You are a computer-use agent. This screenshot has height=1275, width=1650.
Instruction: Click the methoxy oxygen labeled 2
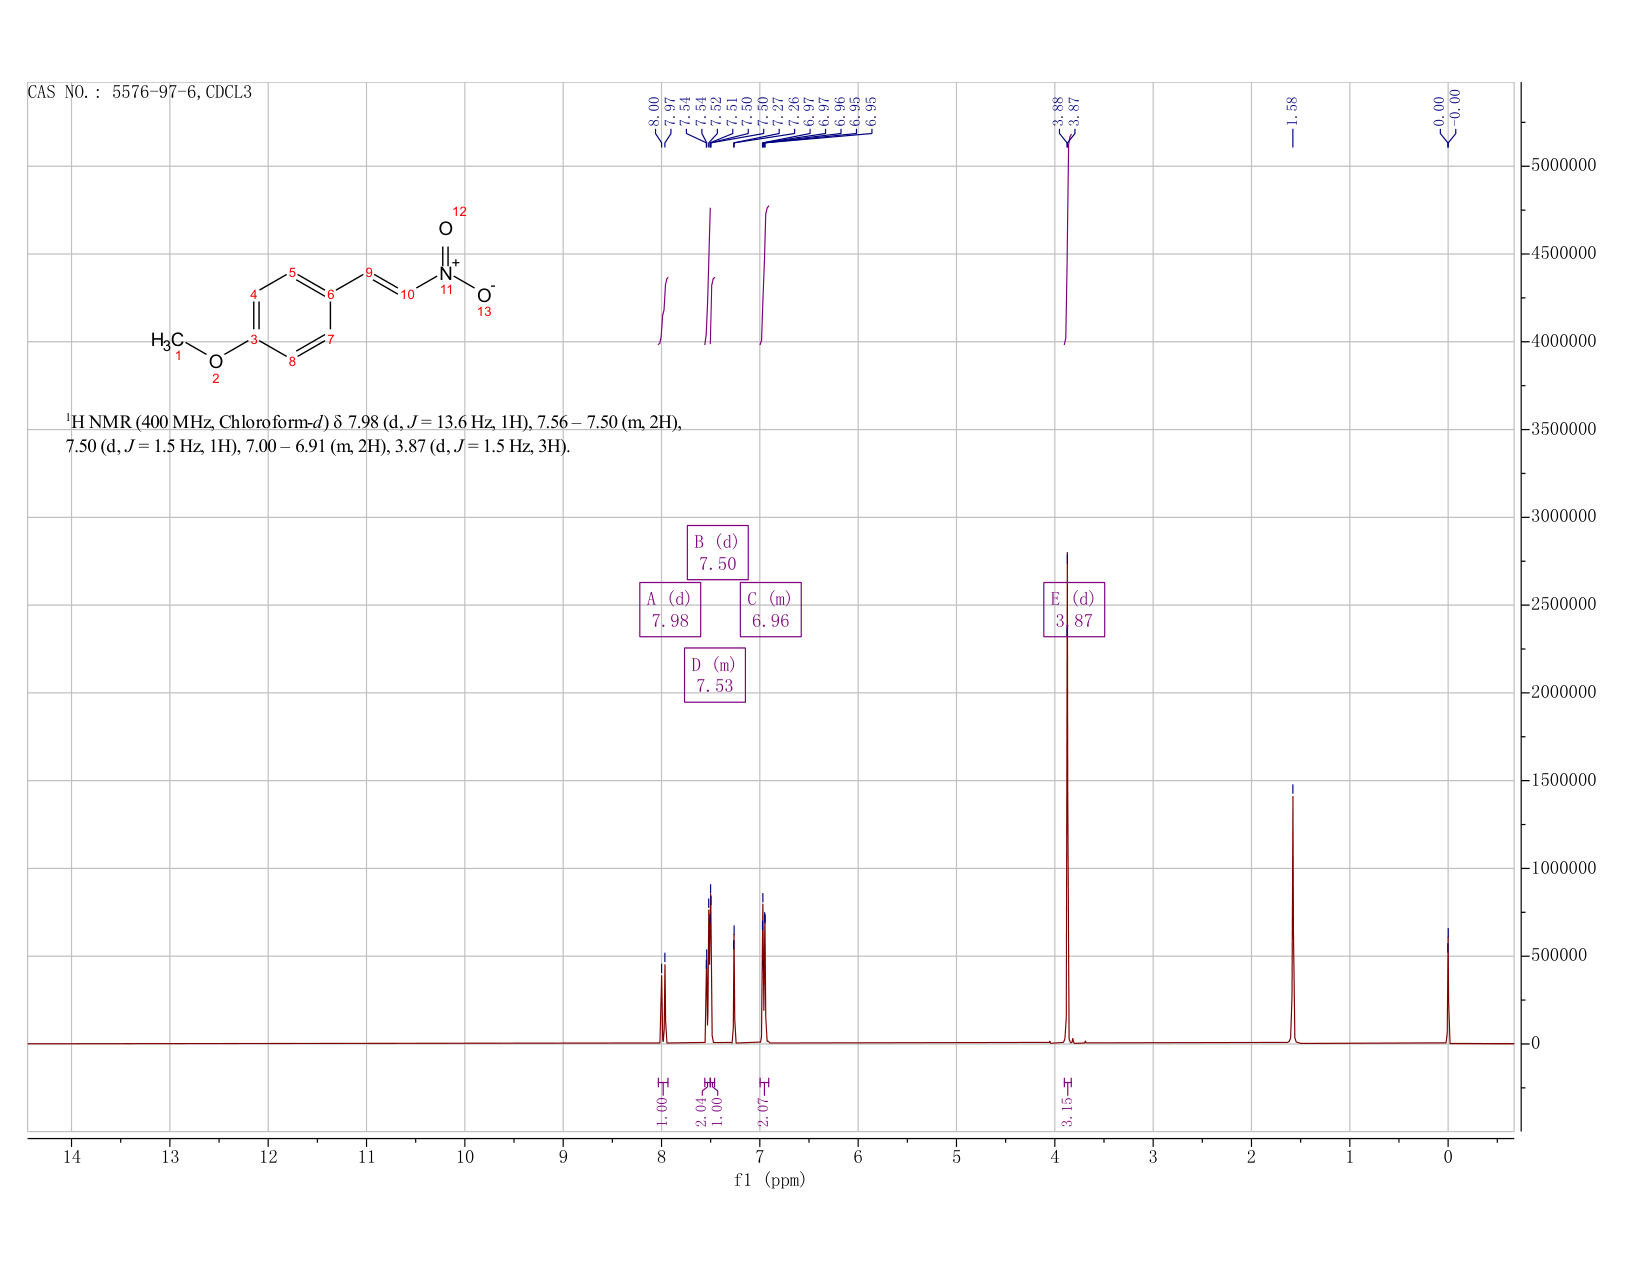click(x=216, y=362)
